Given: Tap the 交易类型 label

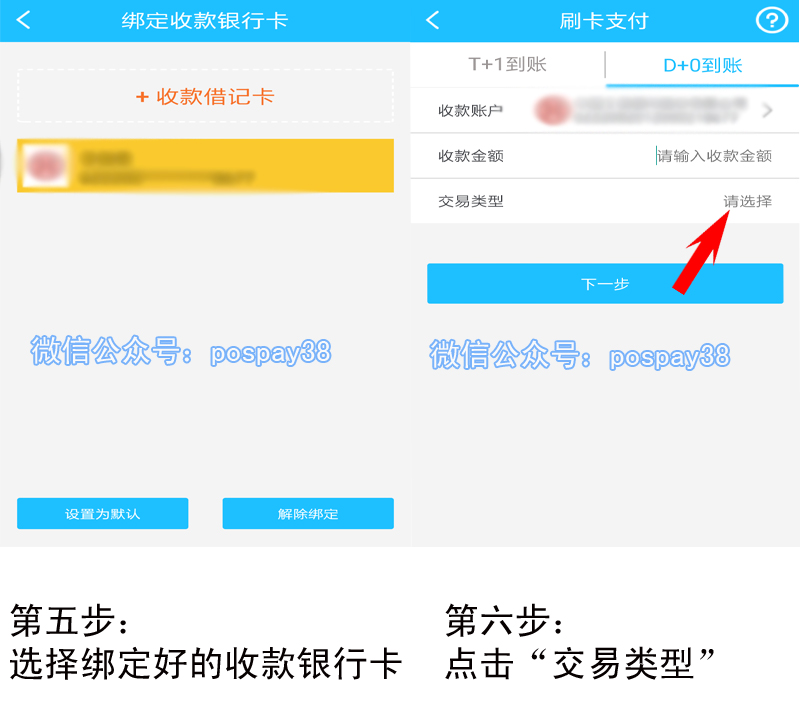Looking at the screenshot, I should pos(471,201).
